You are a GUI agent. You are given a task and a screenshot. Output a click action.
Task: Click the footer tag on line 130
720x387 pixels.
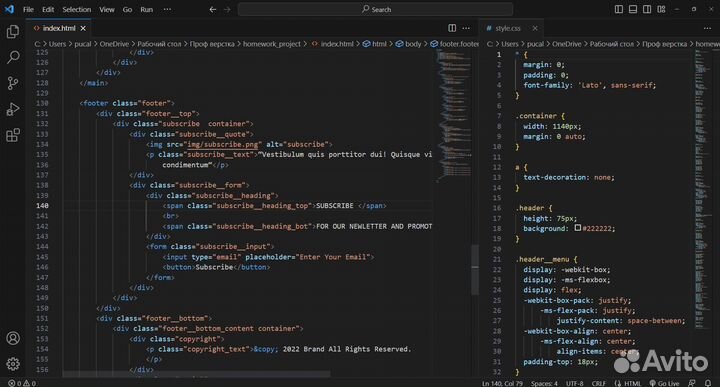(96, 103)
